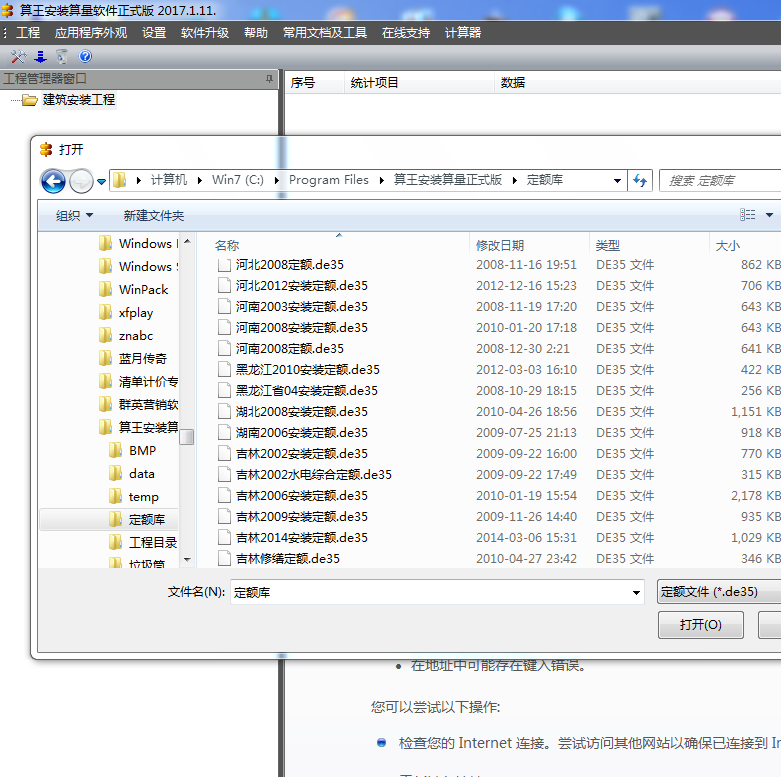
Task: Open the 应用程序外观 menu
Action: click(91, 33)
